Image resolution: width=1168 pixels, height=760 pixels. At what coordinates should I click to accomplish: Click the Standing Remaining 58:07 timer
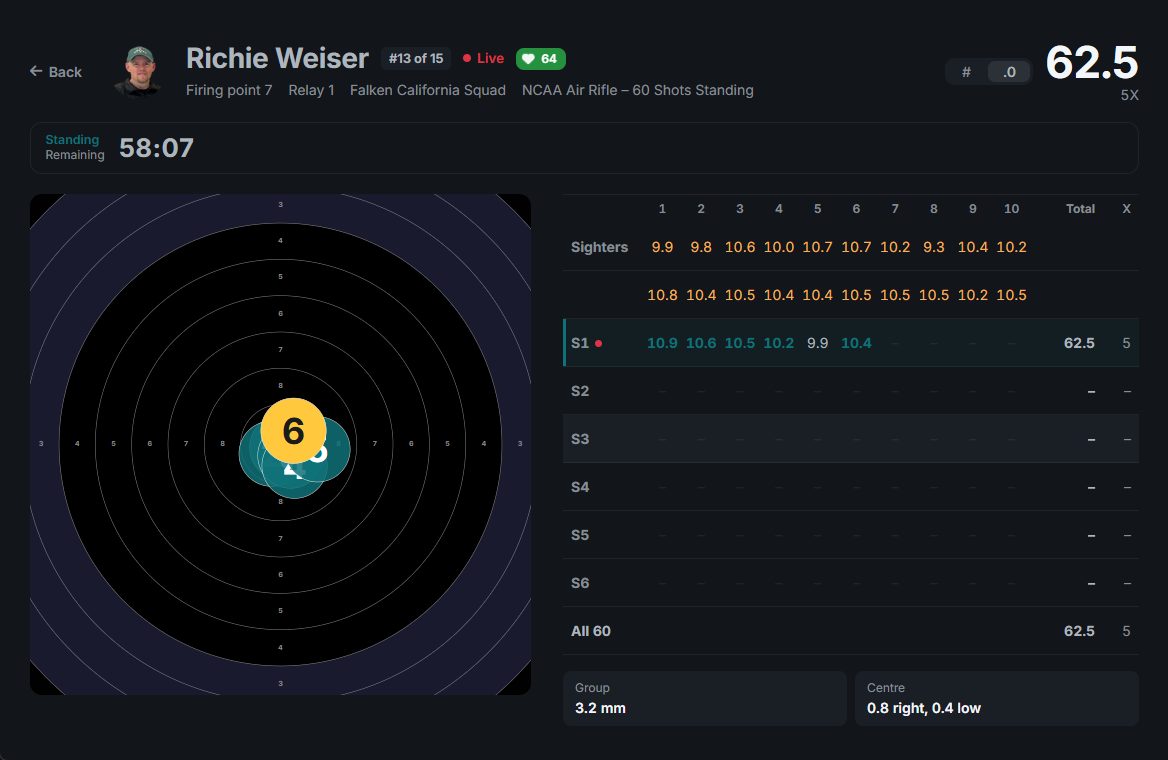click(x=119, y=148)
